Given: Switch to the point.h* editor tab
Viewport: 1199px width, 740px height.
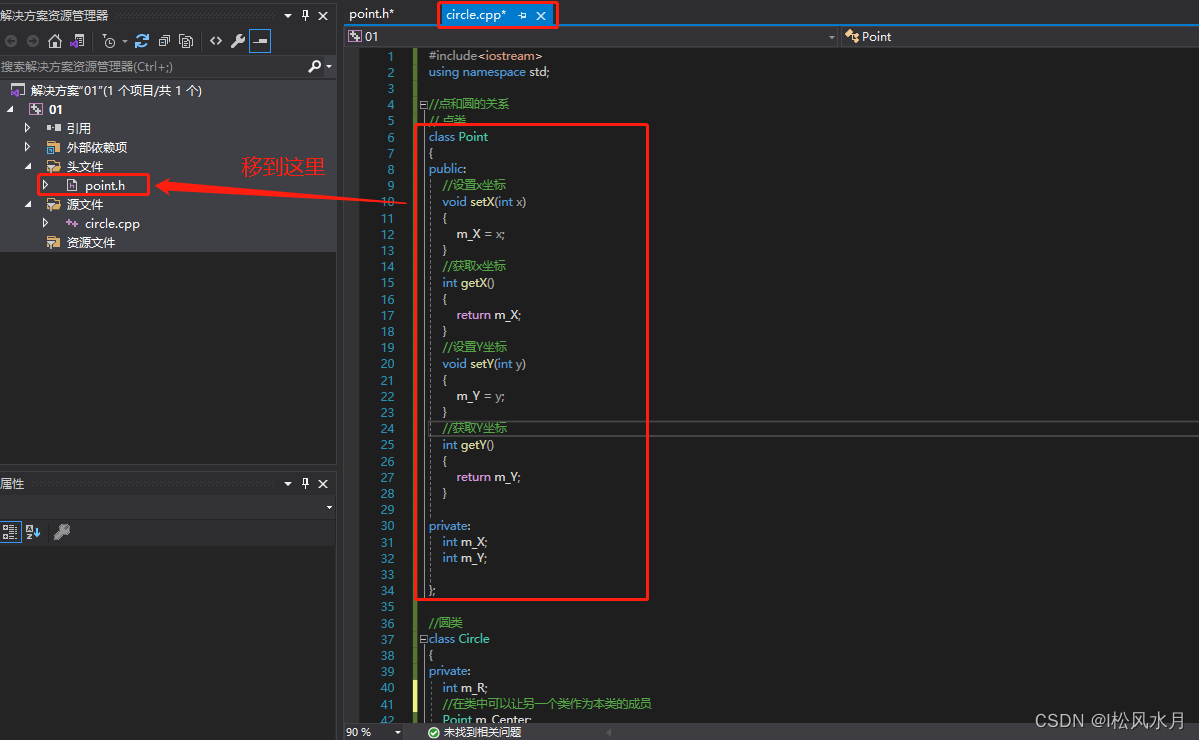Looking at the screenshot, I should coord(372,14).
